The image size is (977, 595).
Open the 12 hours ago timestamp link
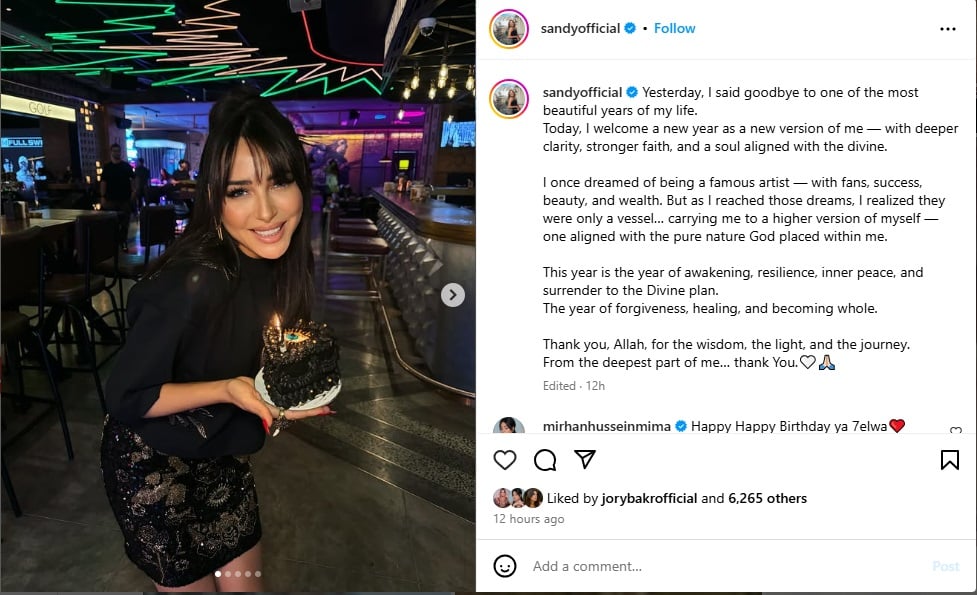click(x=528, y=519)
